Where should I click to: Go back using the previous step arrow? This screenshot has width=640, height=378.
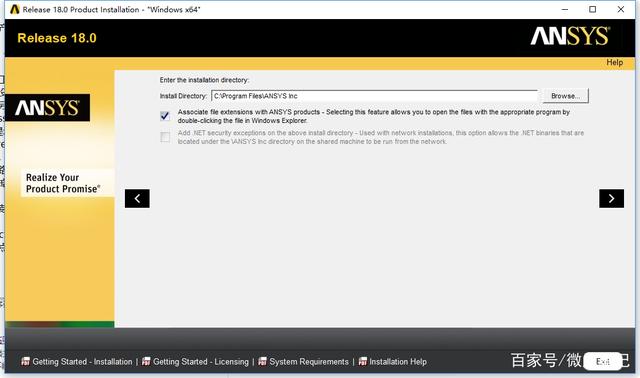point(137,198)
